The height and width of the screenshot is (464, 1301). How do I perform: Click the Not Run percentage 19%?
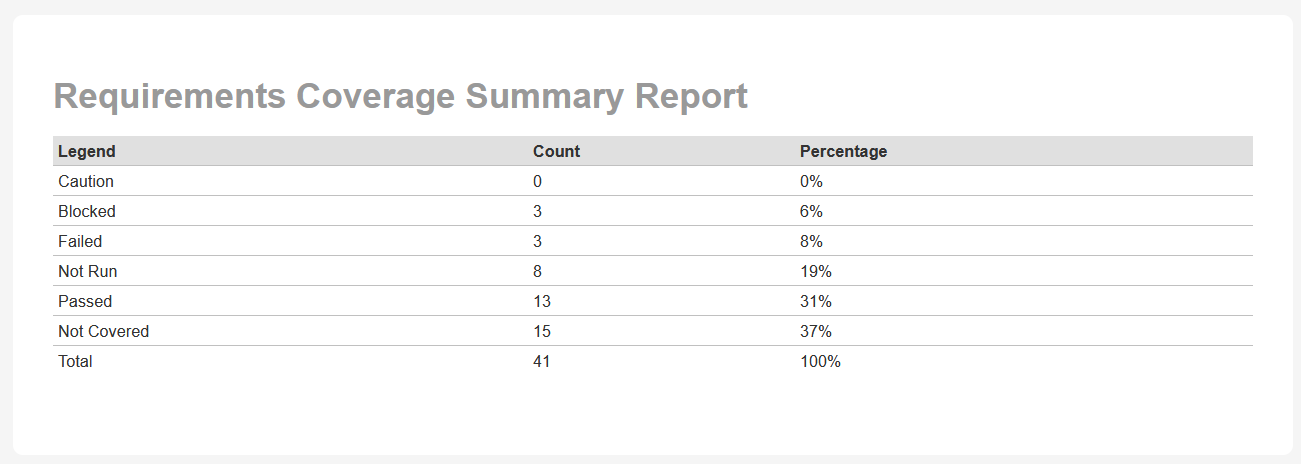coord(816,272)
